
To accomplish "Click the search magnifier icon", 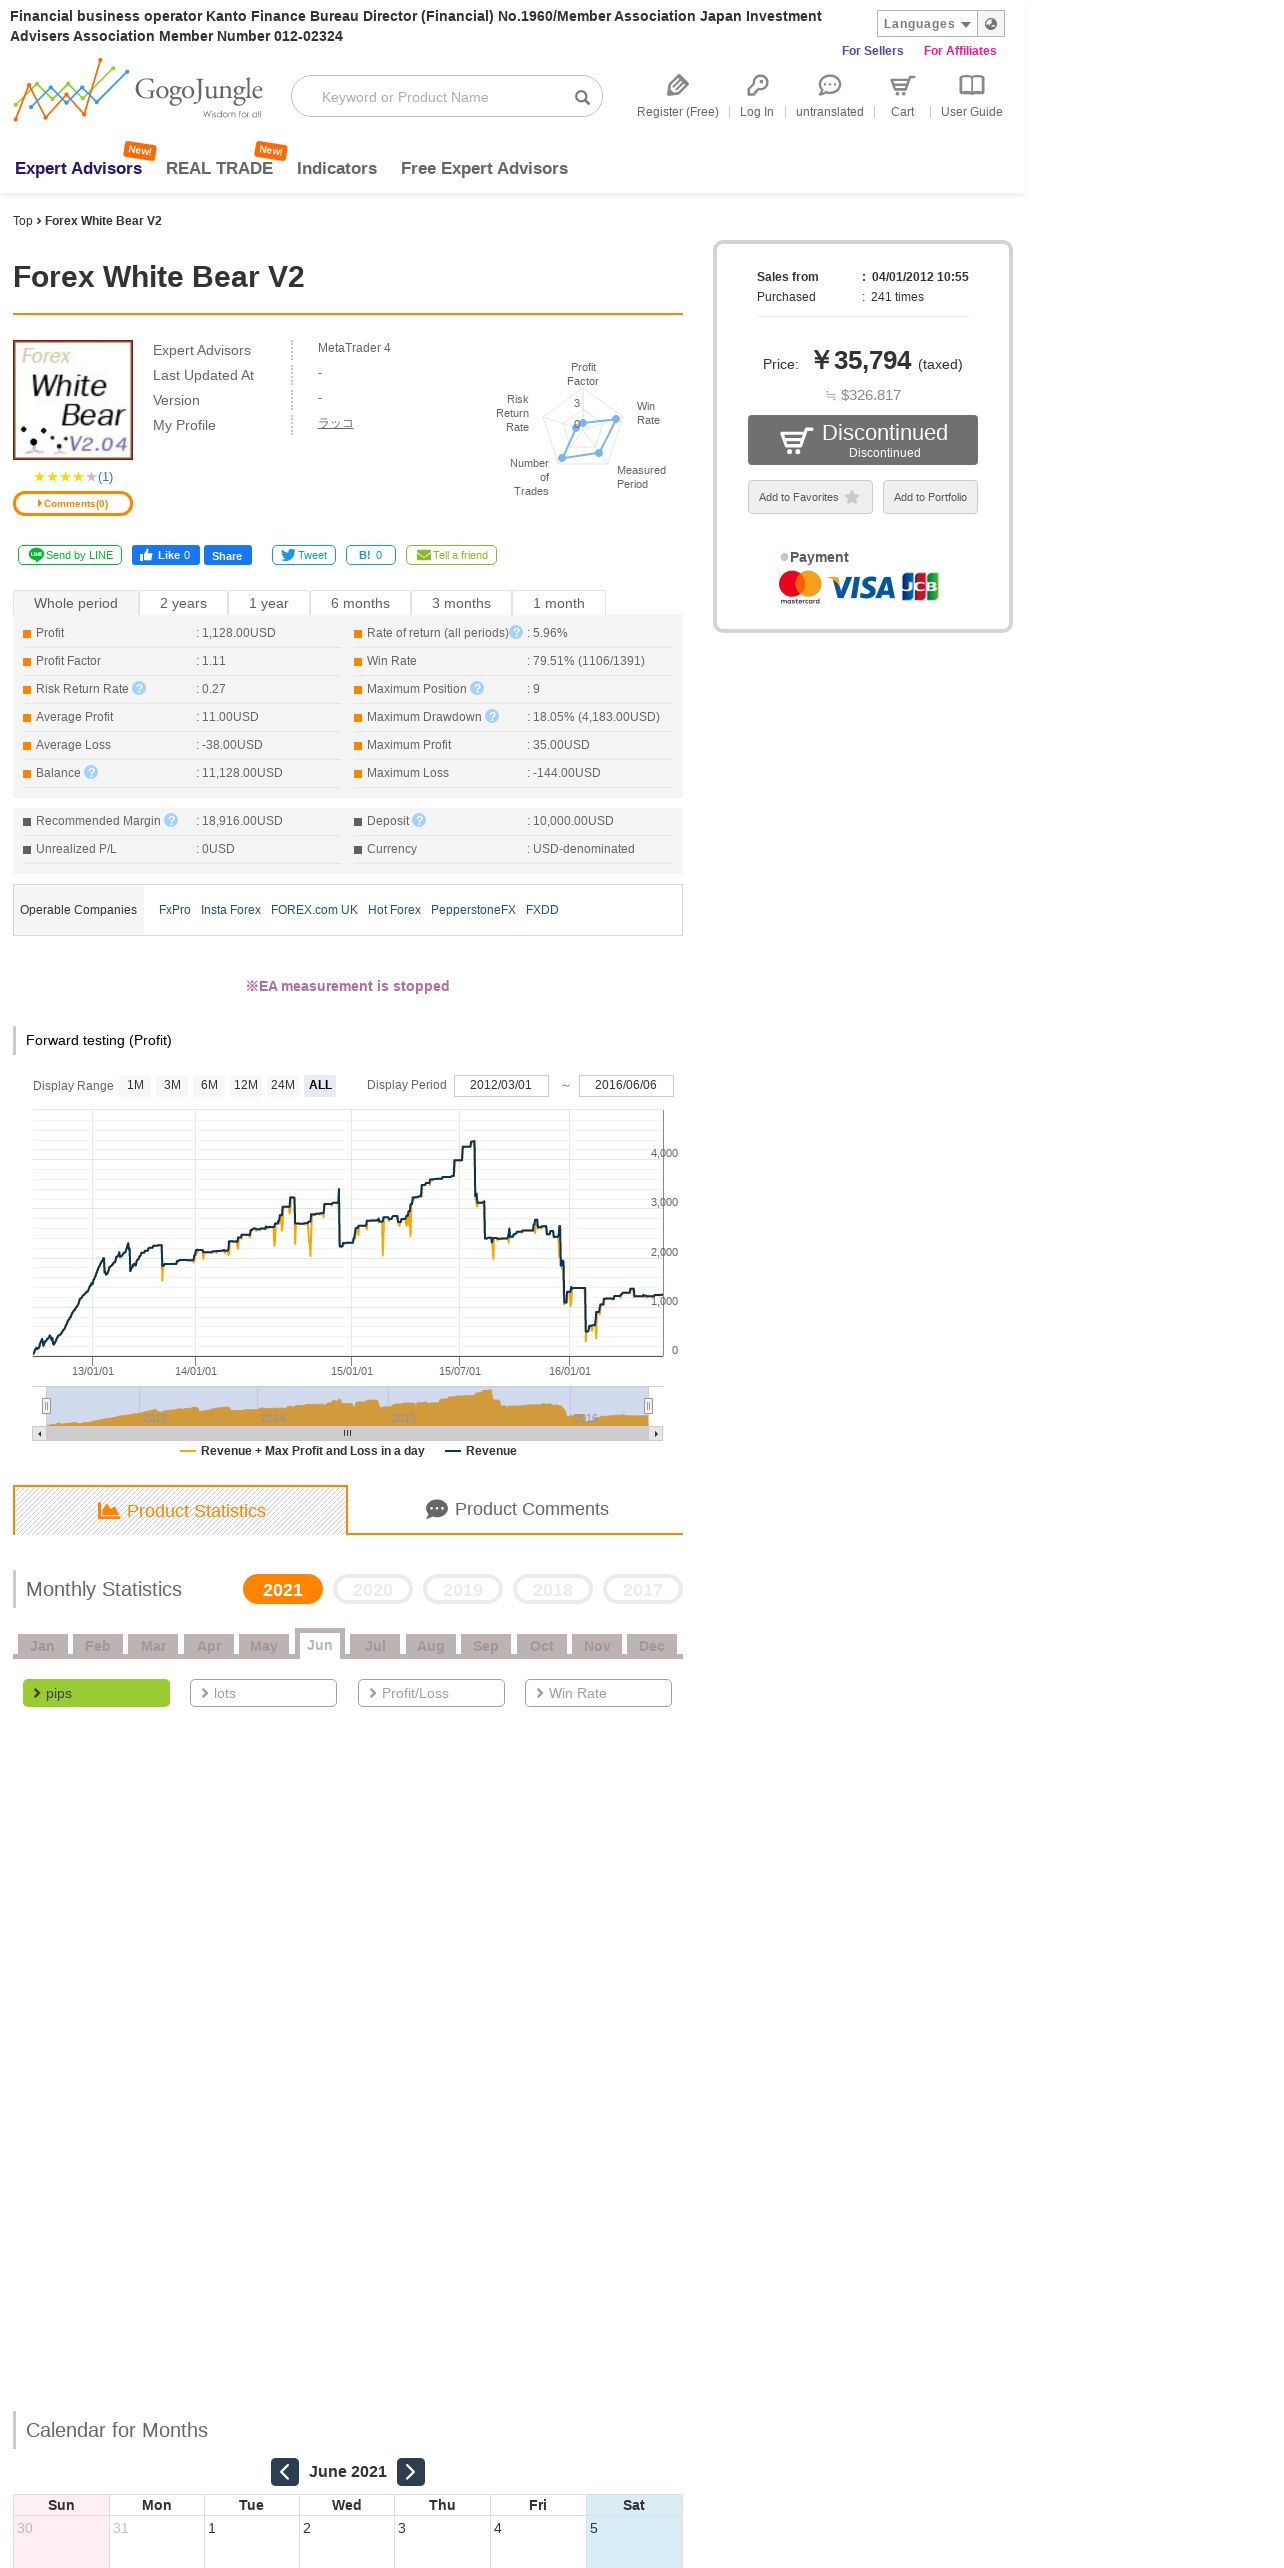I will tap(582, 97).
